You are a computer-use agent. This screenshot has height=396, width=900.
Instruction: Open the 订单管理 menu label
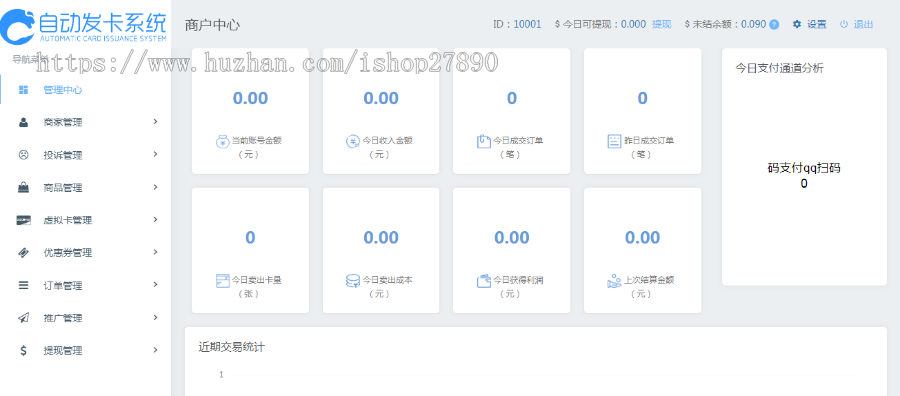[x=63, y=285]
